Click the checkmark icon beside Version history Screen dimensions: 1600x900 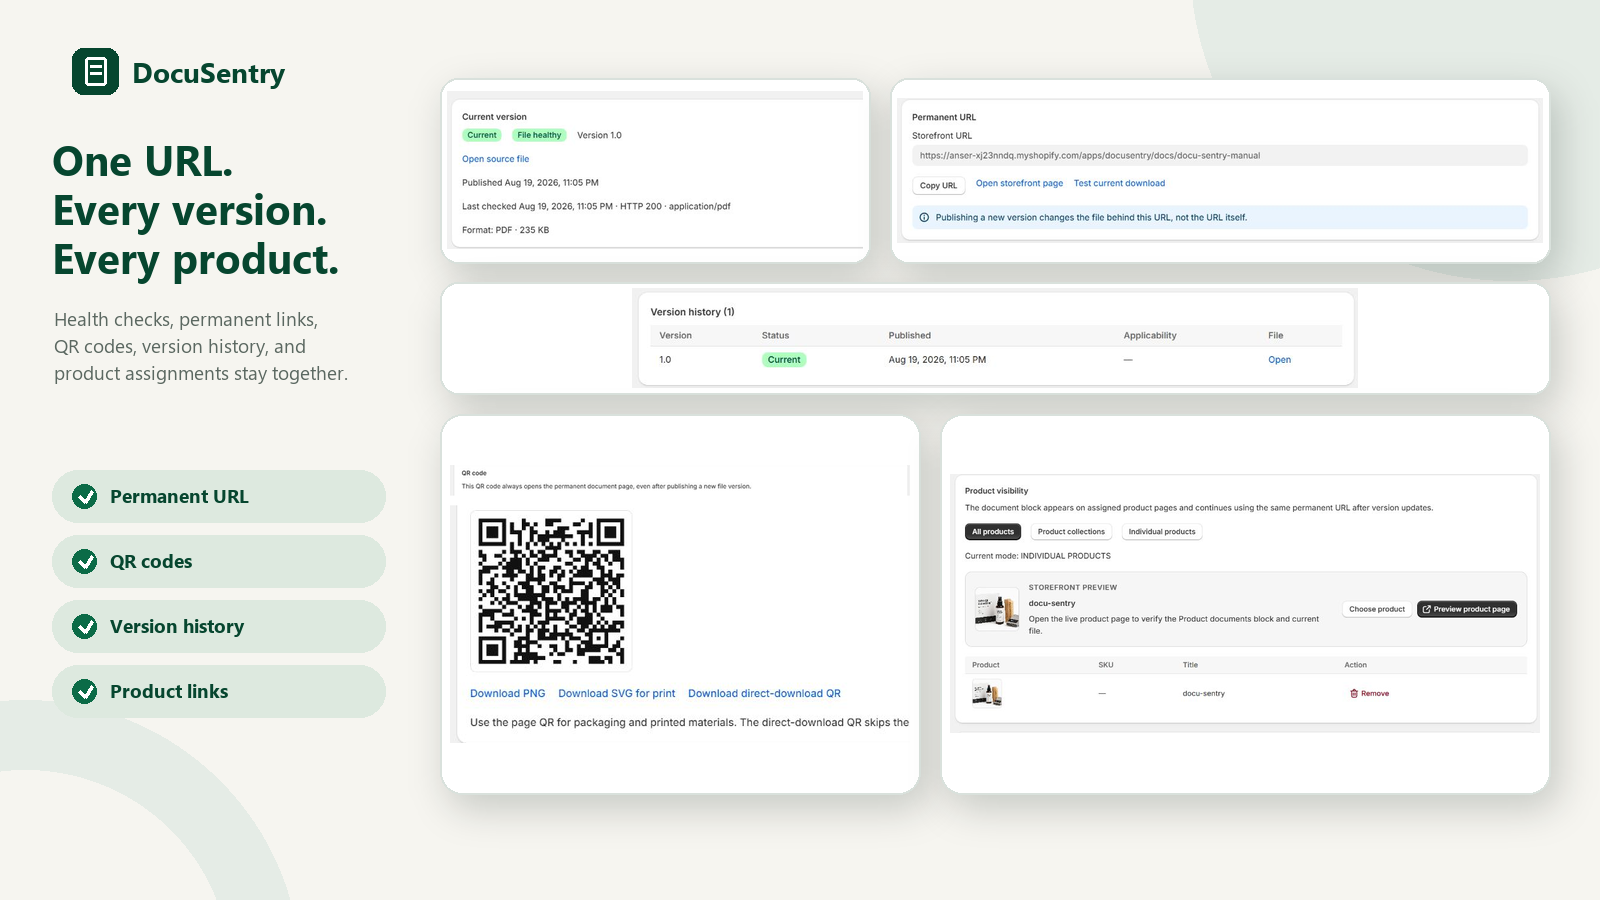pyautogui.click(x=85, y=627)
